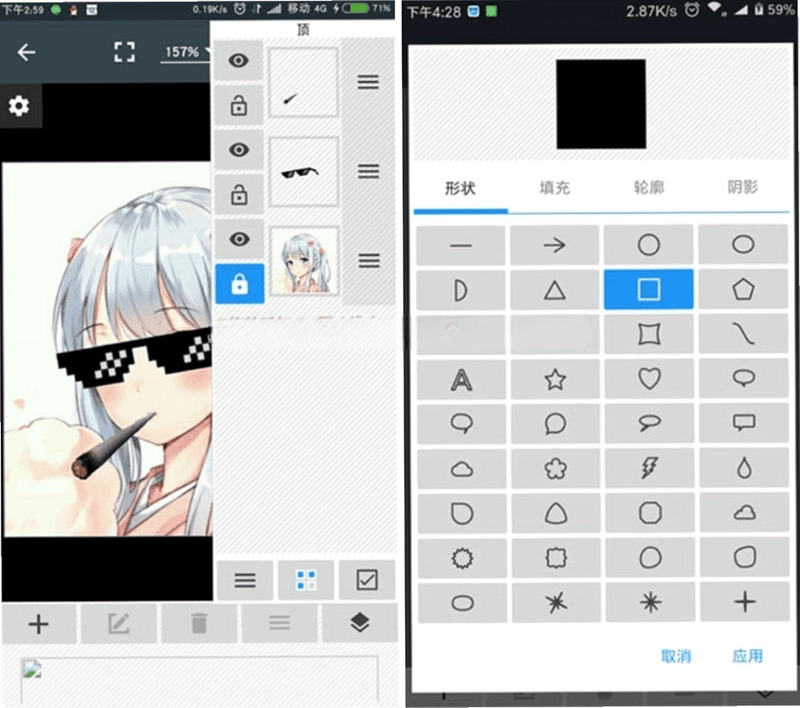Choose the S-curve line shape
The image size is (800, 708).
(x=743, y=334)
